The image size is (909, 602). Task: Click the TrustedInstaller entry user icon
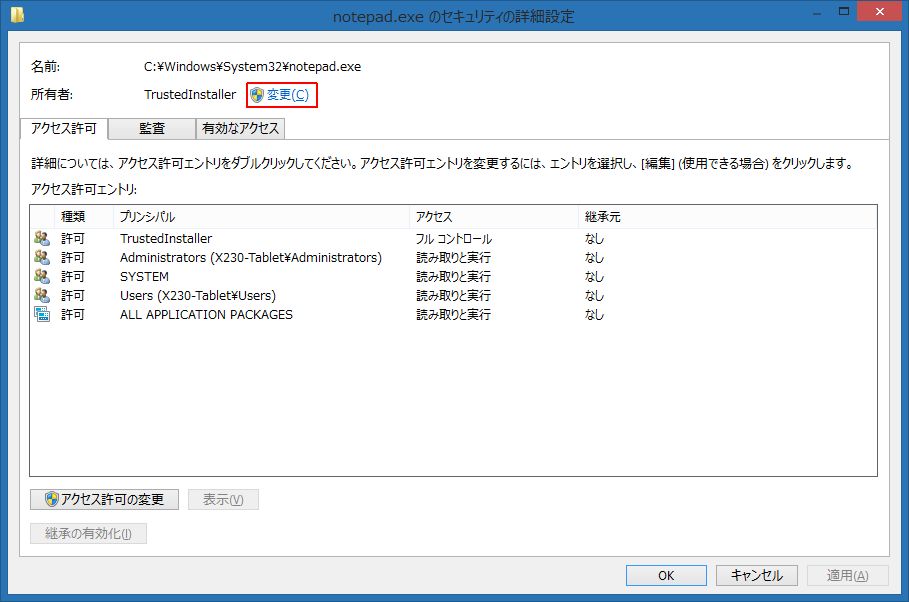tap(42, 239)
